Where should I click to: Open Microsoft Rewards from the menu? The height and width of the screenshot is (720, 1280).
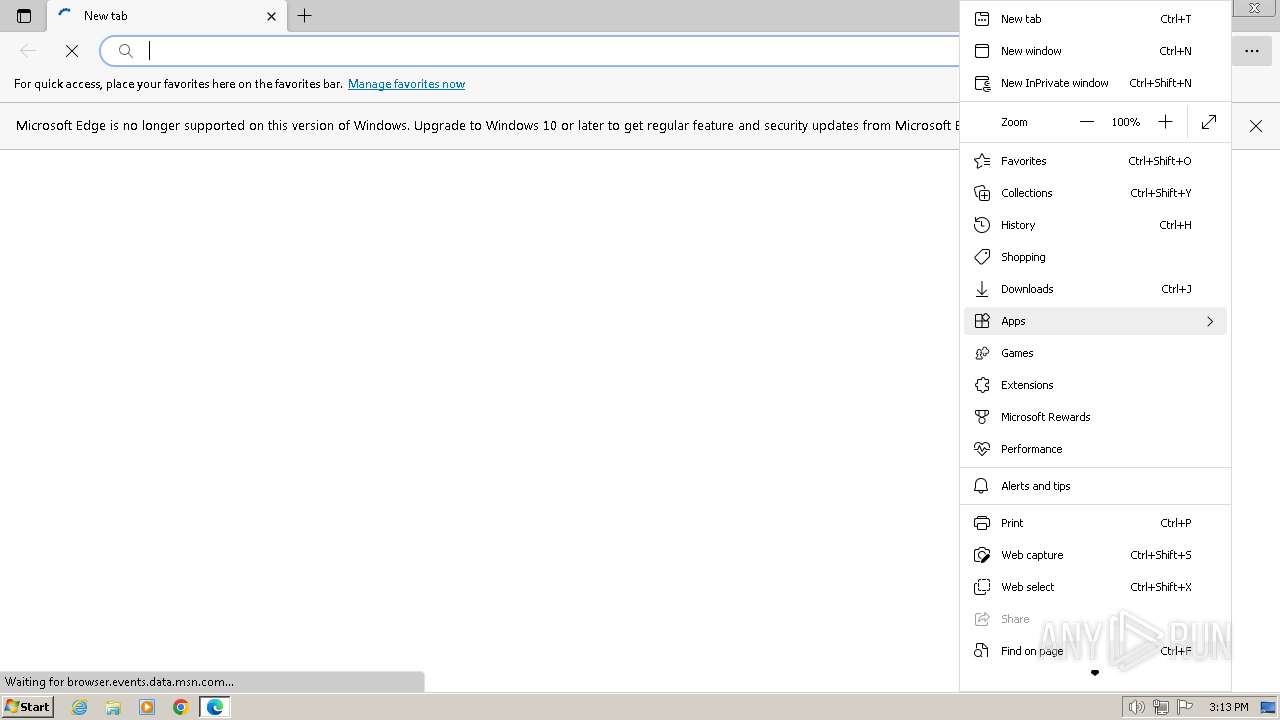[1095, 417]
